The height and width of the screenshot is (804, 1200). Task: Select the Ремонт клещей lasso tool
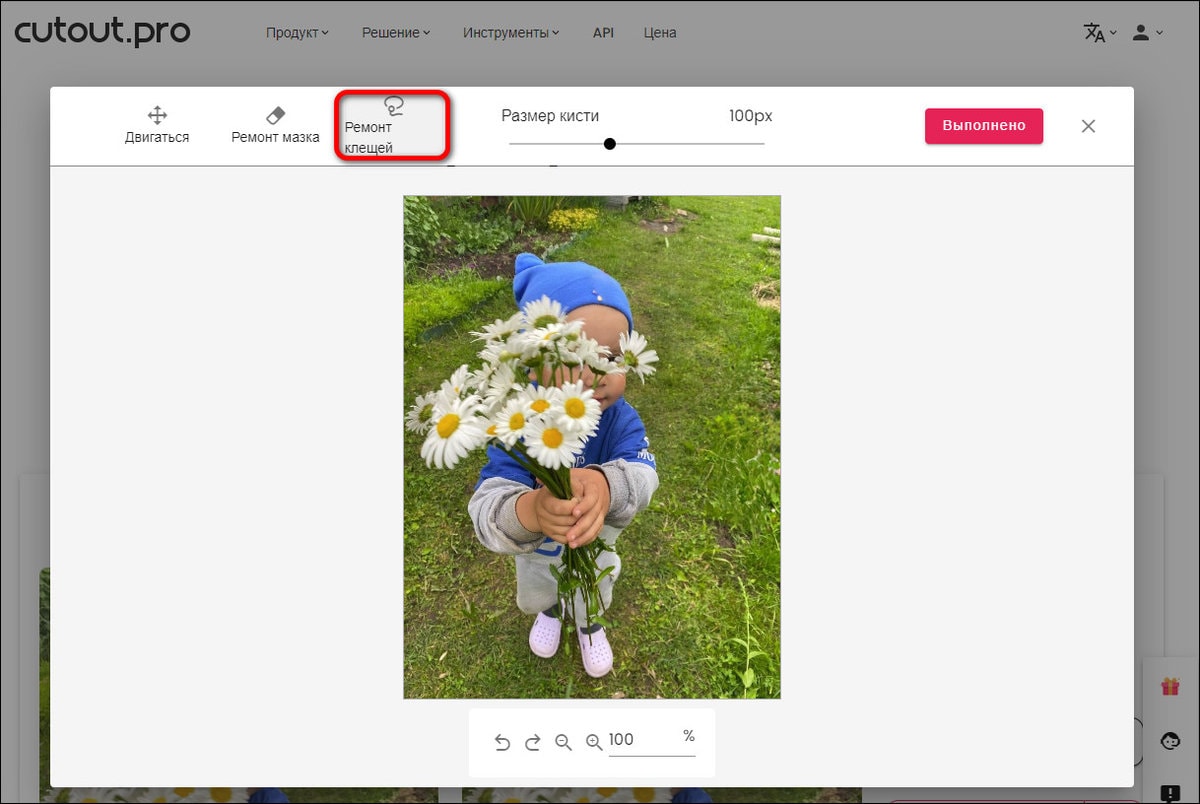coord(392,126)
